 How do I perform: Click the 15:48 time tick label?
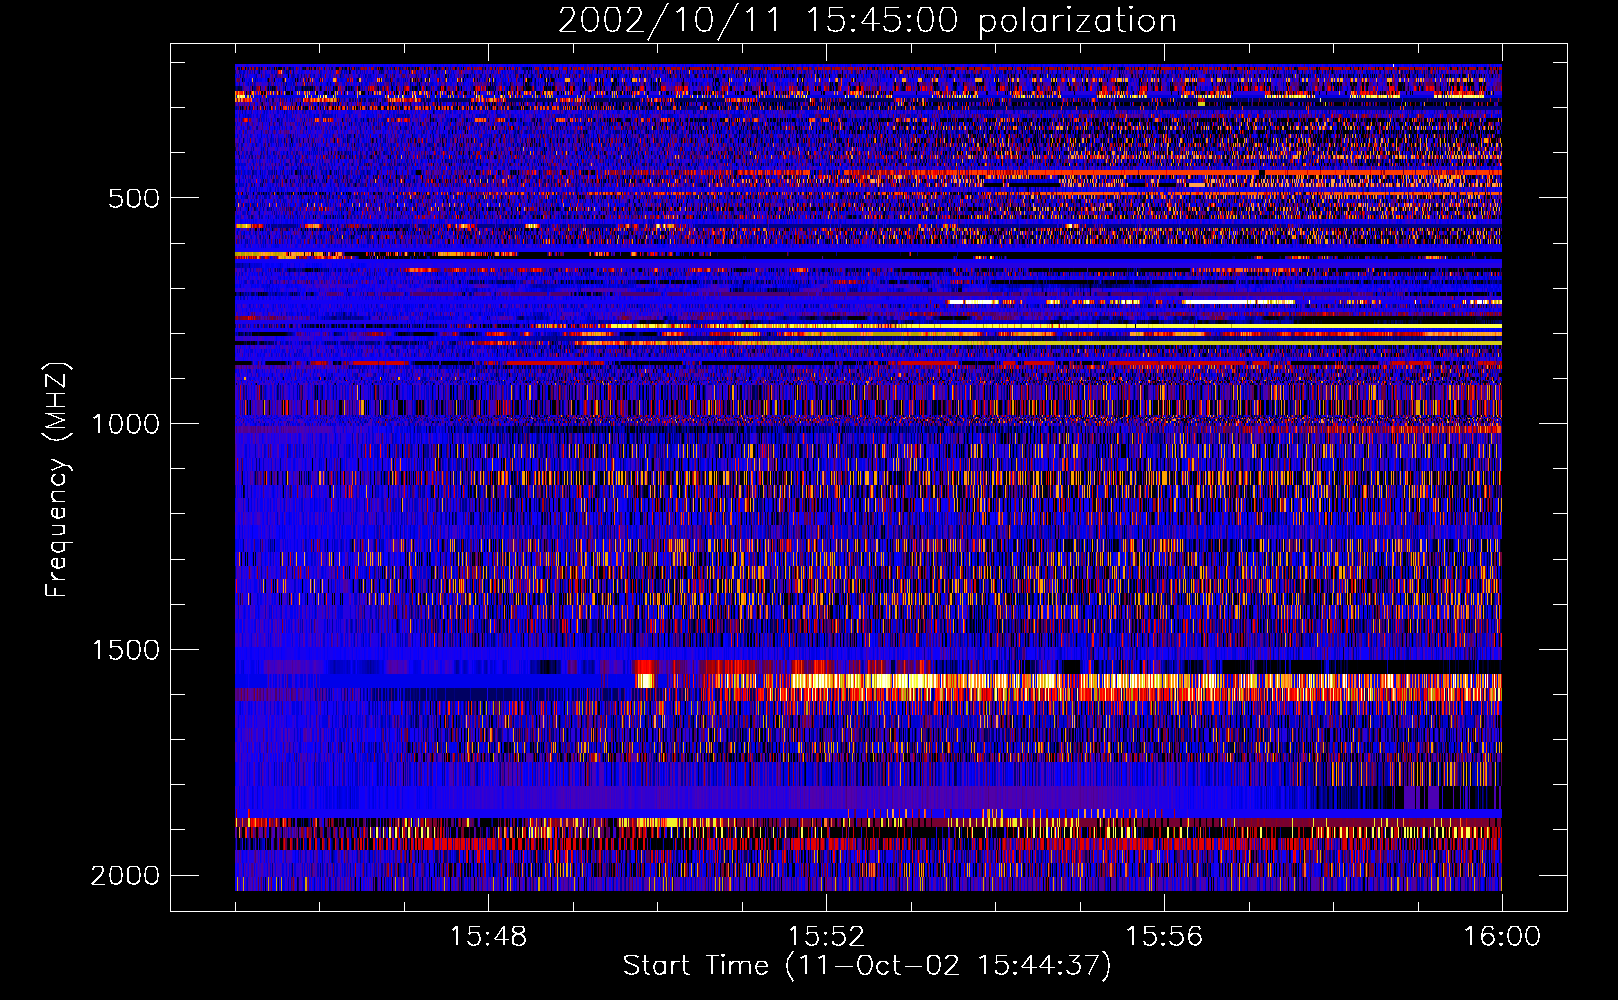point(488,937)
